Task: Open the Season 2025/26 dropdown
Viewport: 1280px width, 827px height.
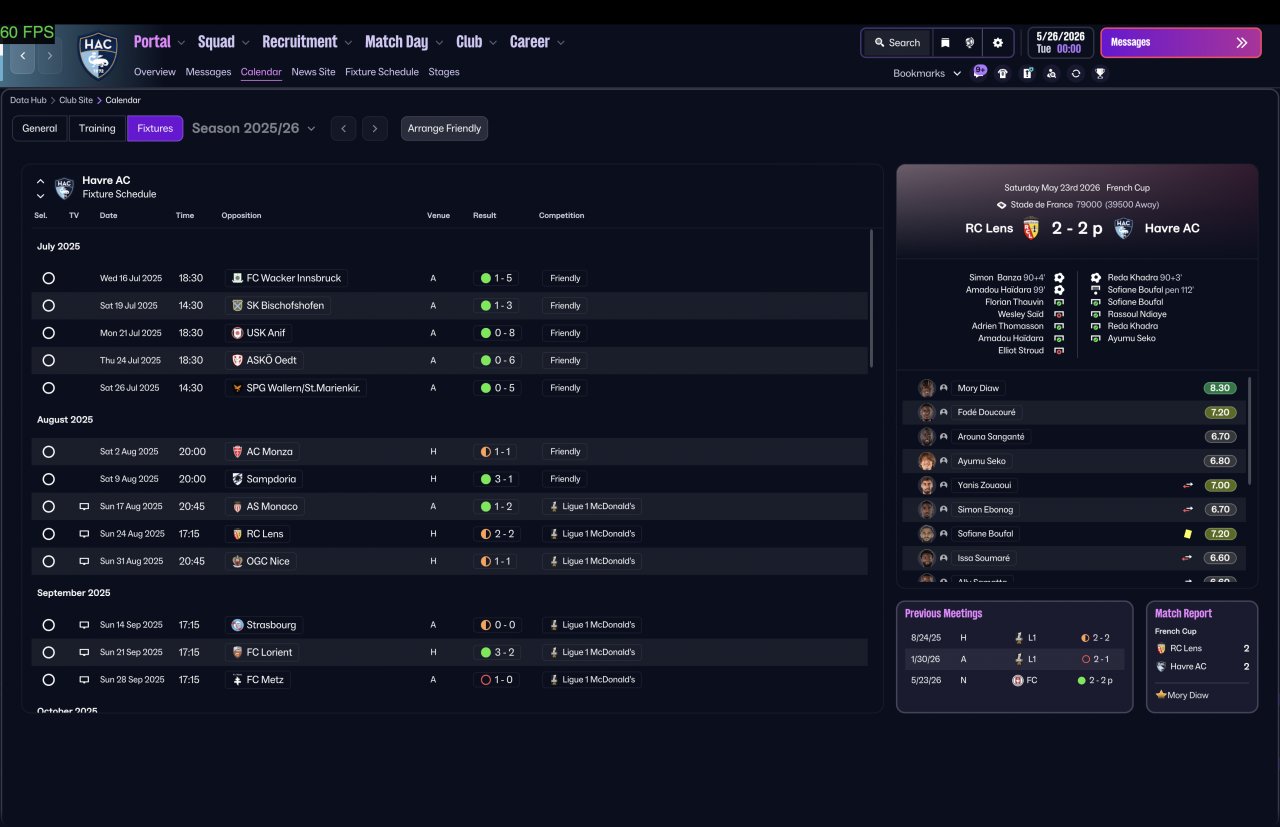Action: 254,128
